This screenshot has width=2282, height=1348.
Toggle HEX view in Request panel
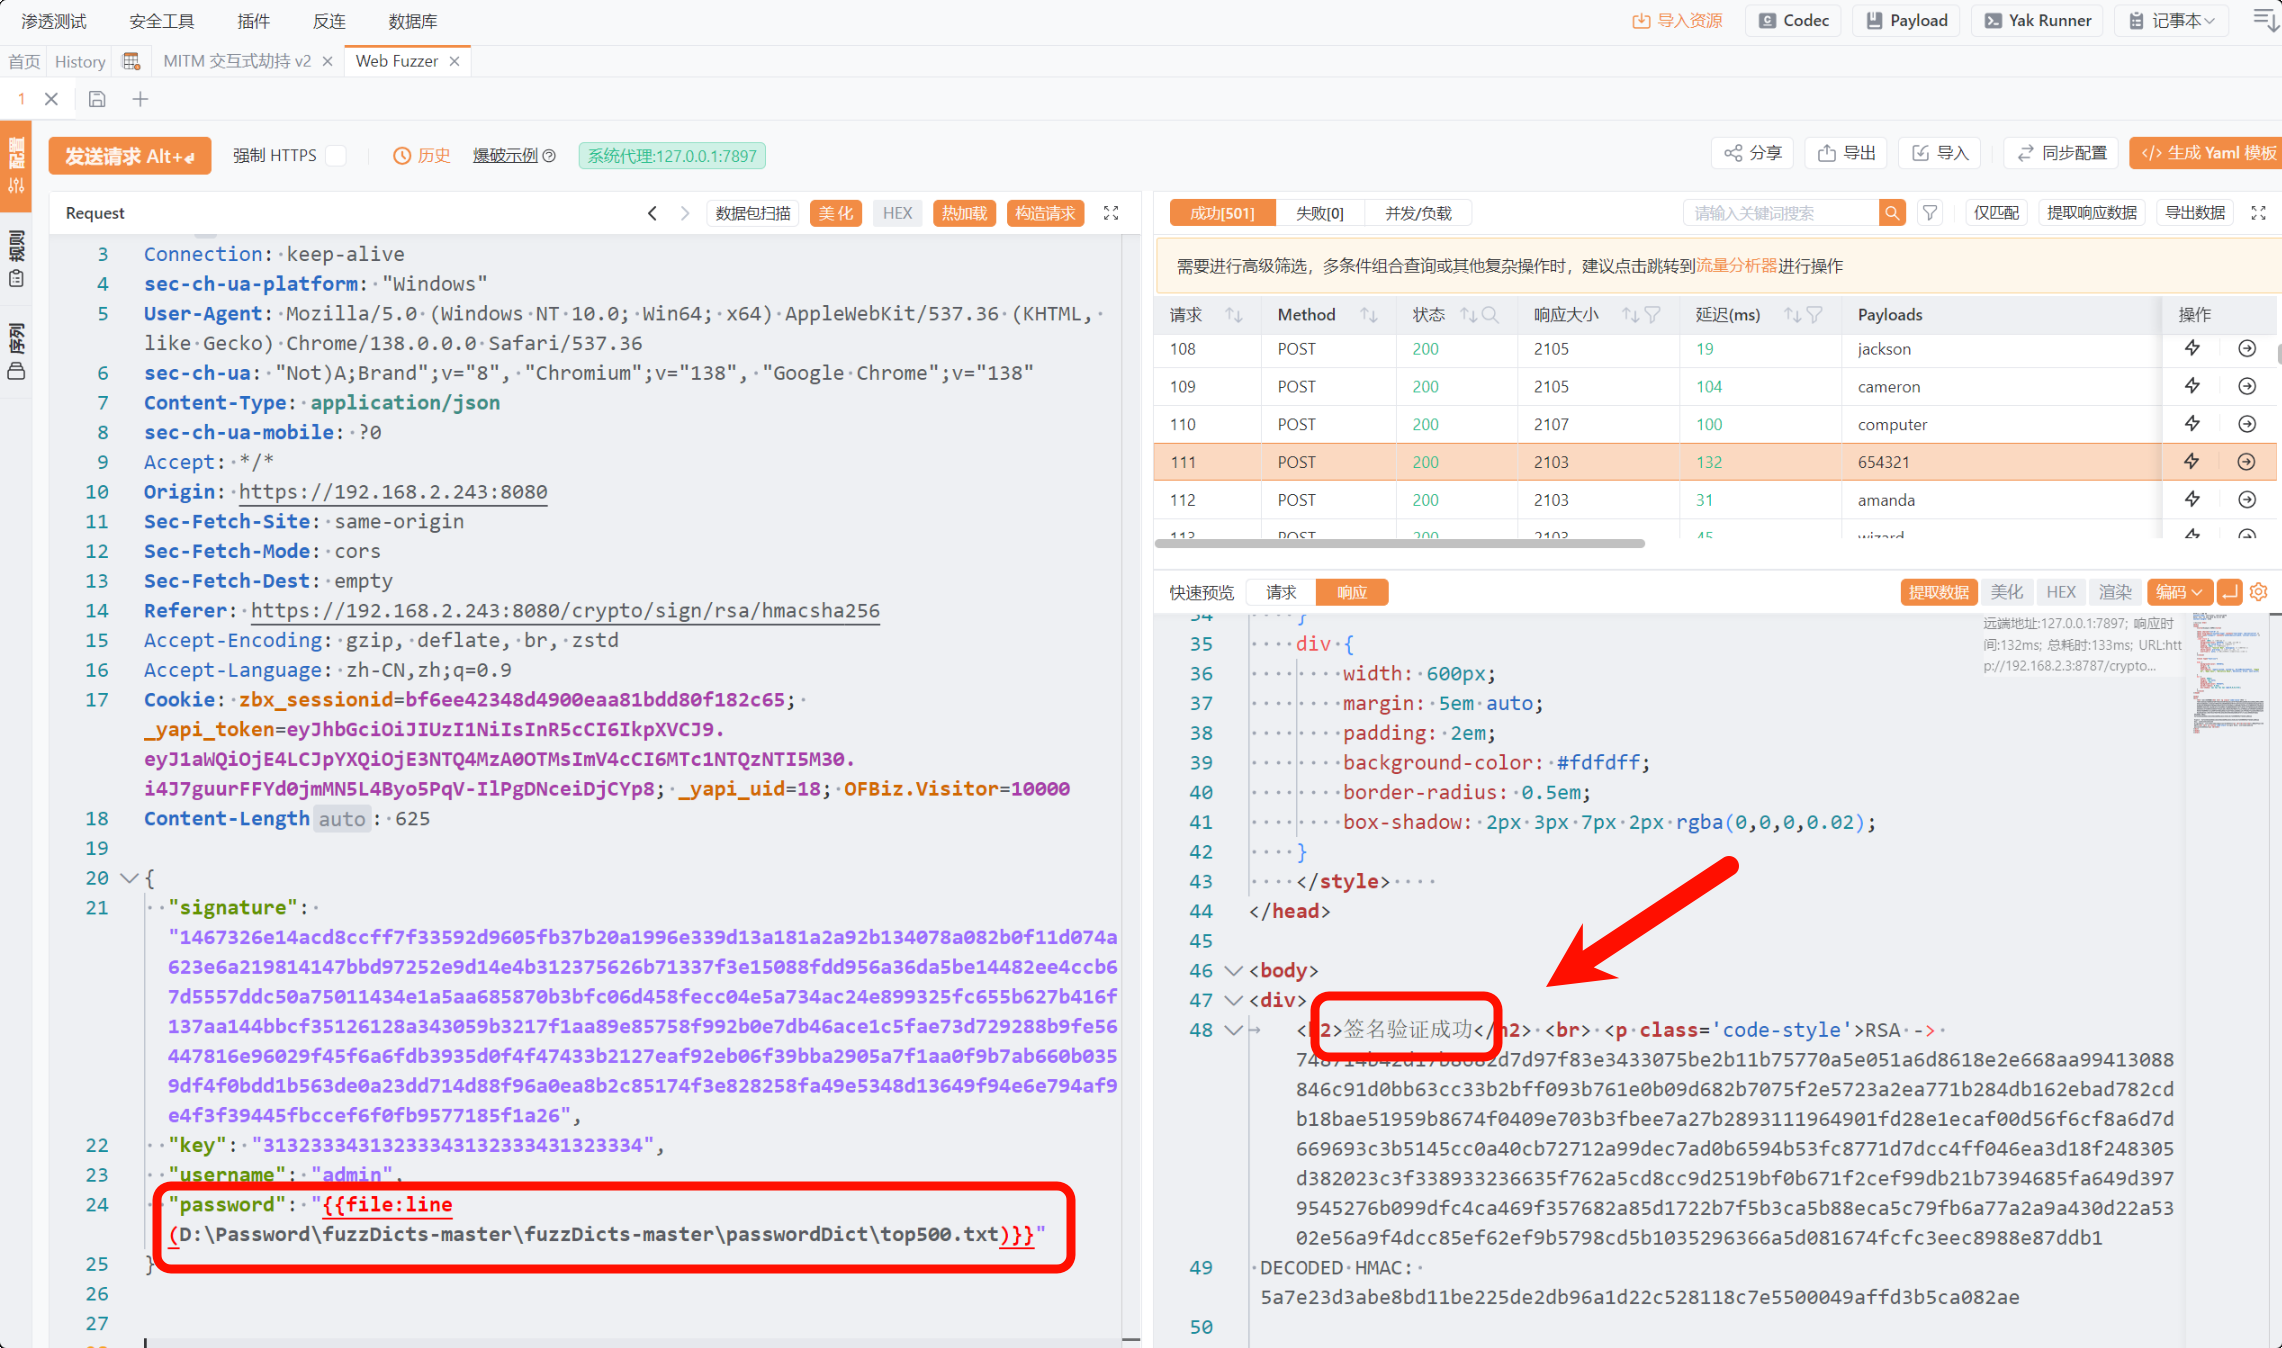(897, 213)
